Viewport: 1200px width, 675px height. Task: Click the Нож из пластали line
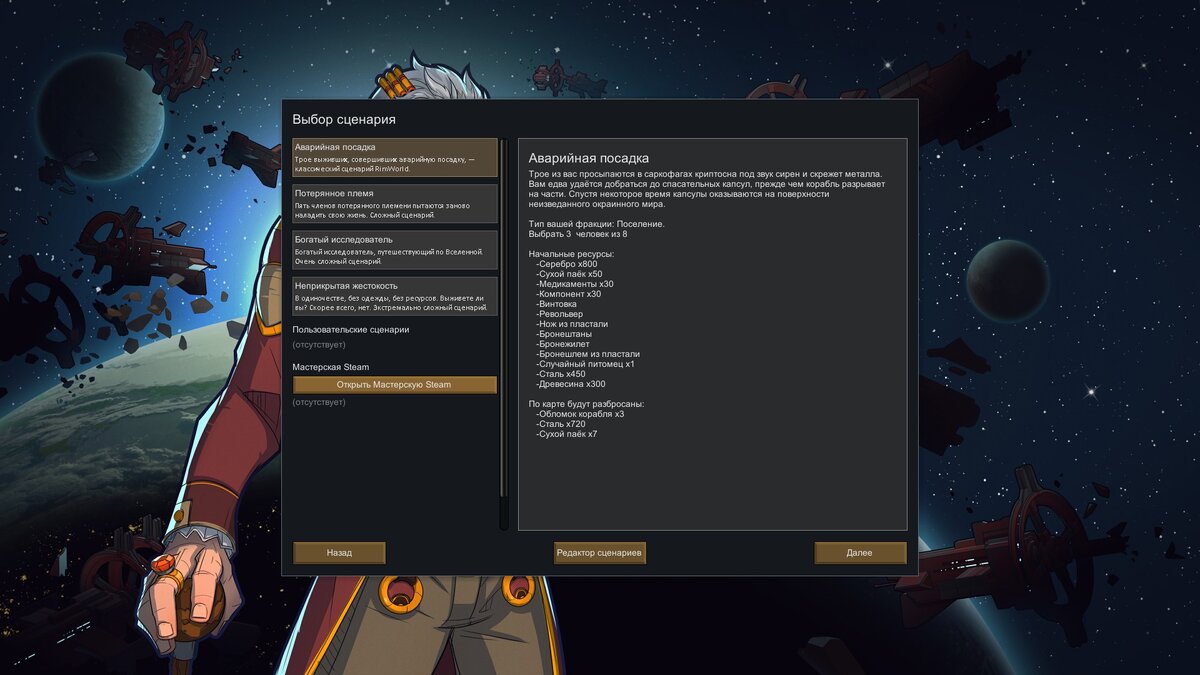click(572, 324)
